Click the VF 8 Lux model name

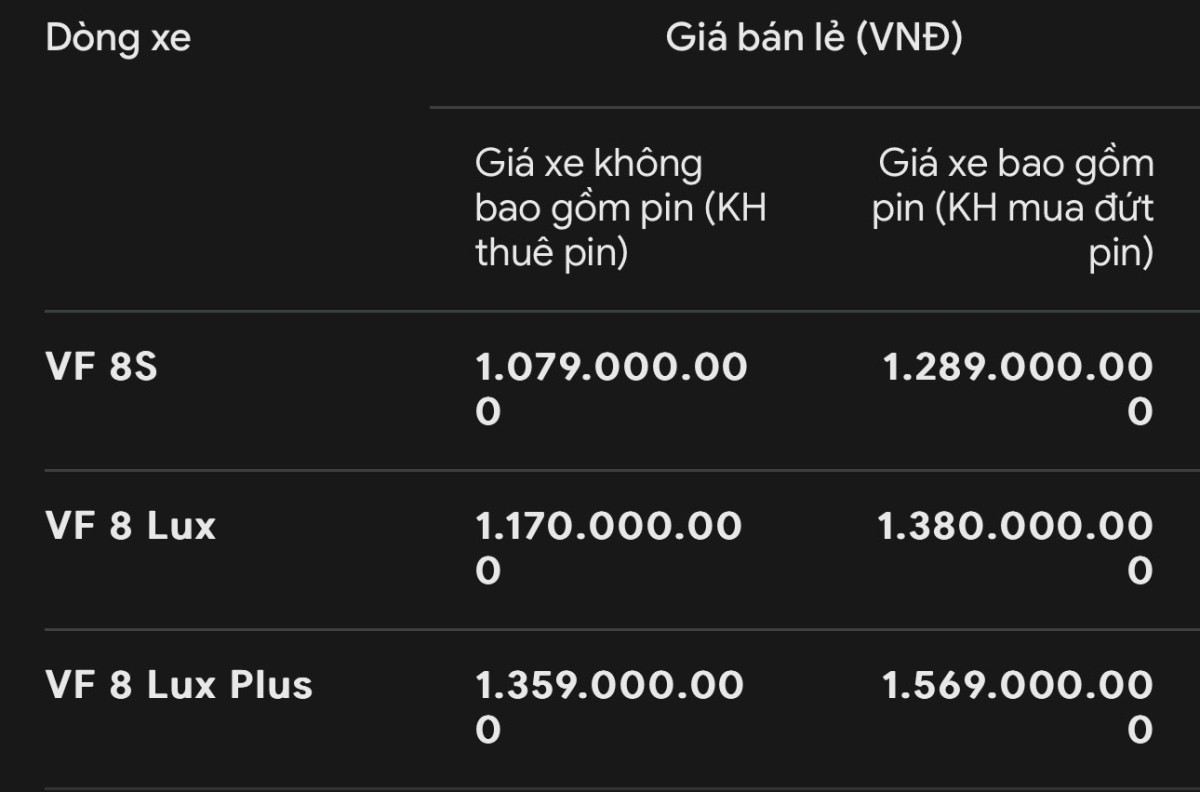point(131,526)
